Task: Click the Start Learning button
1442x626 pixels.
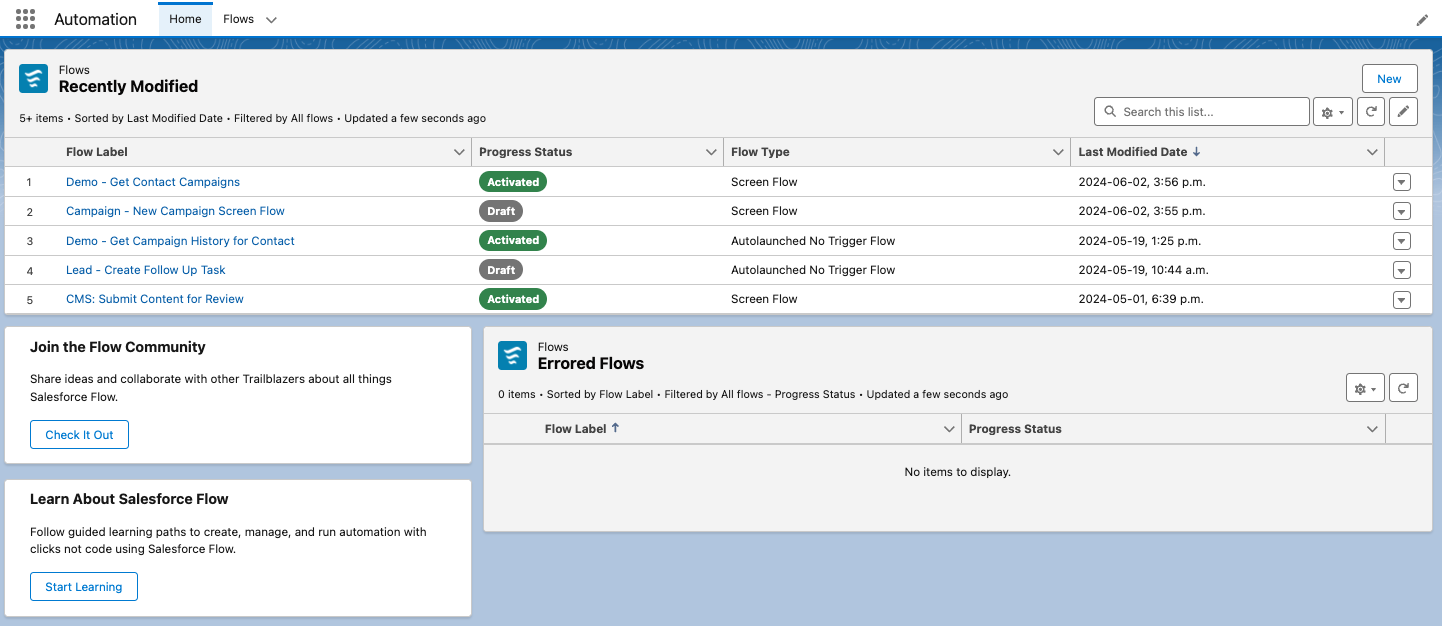Action: [x=83, y=587]
